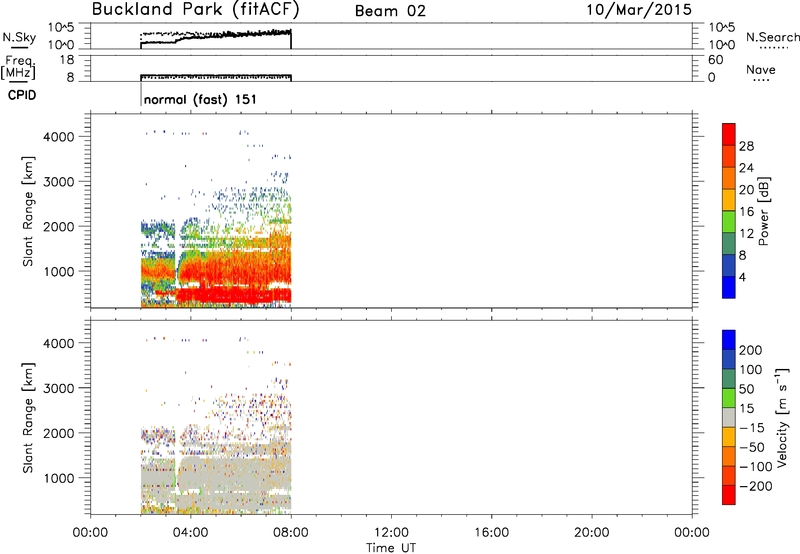
Task: Click the '08:00' time axis label
Action: click(x=291, y=533)
